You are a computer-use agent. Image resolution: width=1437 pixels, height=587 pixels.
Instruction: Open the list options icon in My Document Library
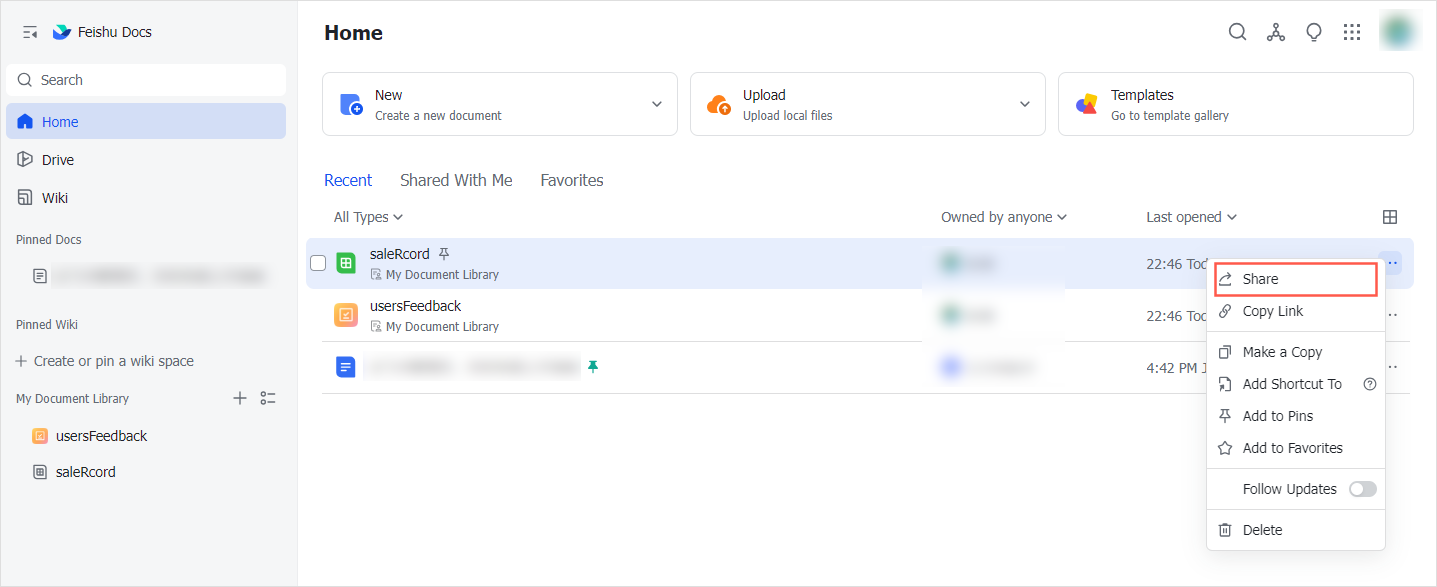click(268, 398)
